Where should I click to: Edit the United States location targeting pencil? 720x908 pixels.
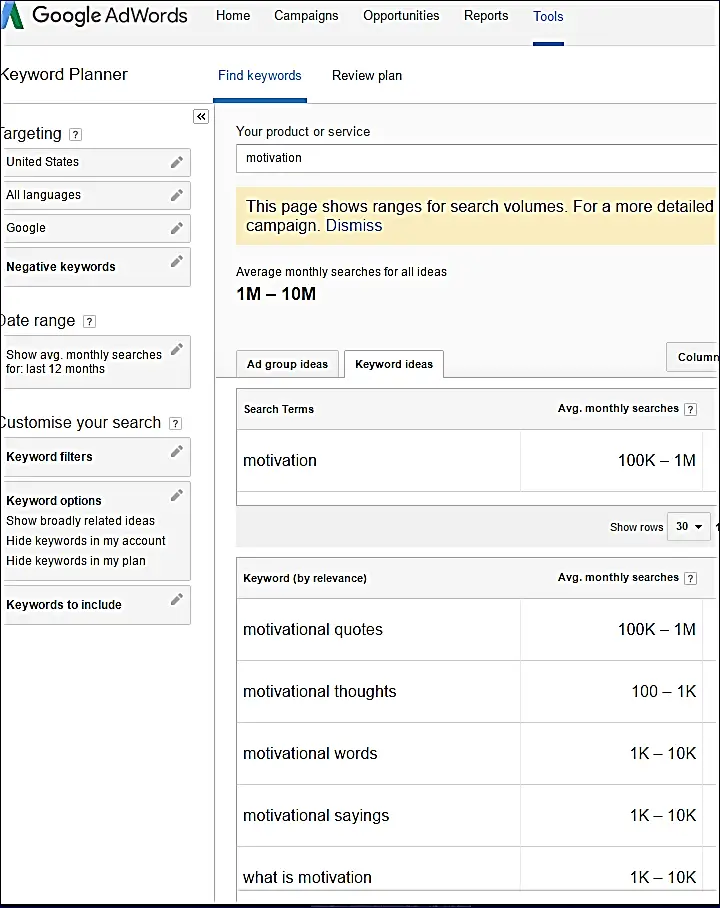[177, 162]
